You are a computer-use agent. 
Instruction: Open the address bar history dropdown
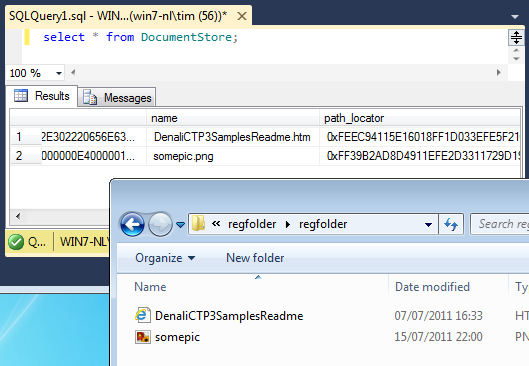428,224
